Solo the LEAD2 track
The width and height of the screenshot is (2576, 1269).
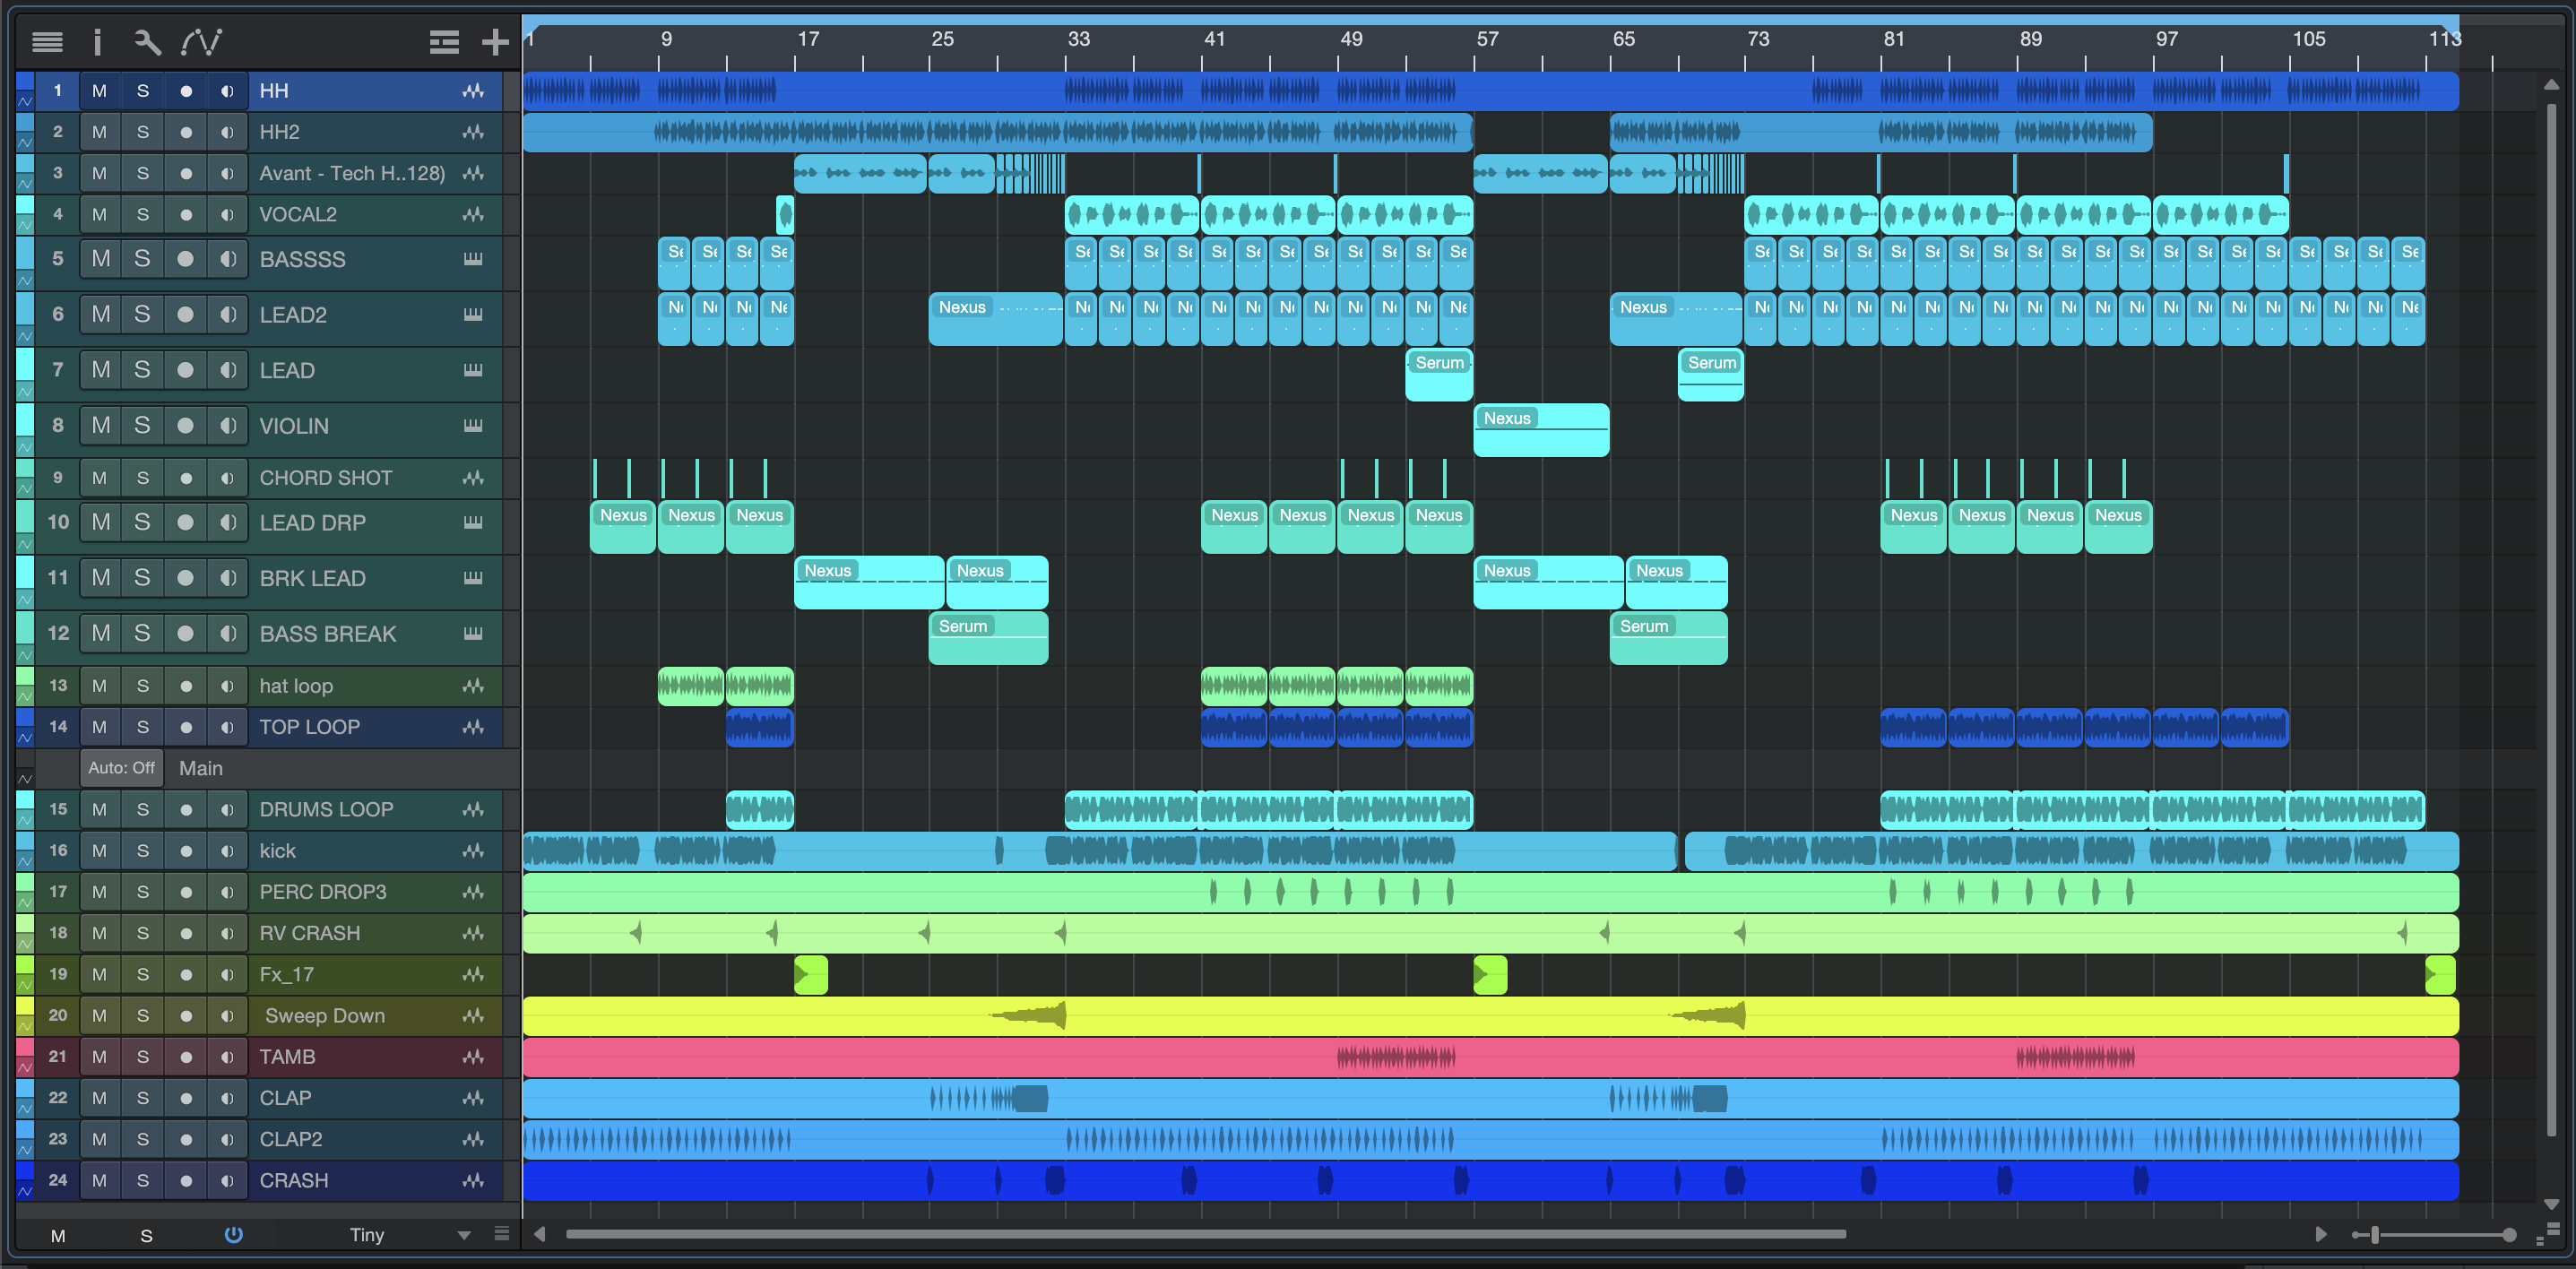point(143,314)
